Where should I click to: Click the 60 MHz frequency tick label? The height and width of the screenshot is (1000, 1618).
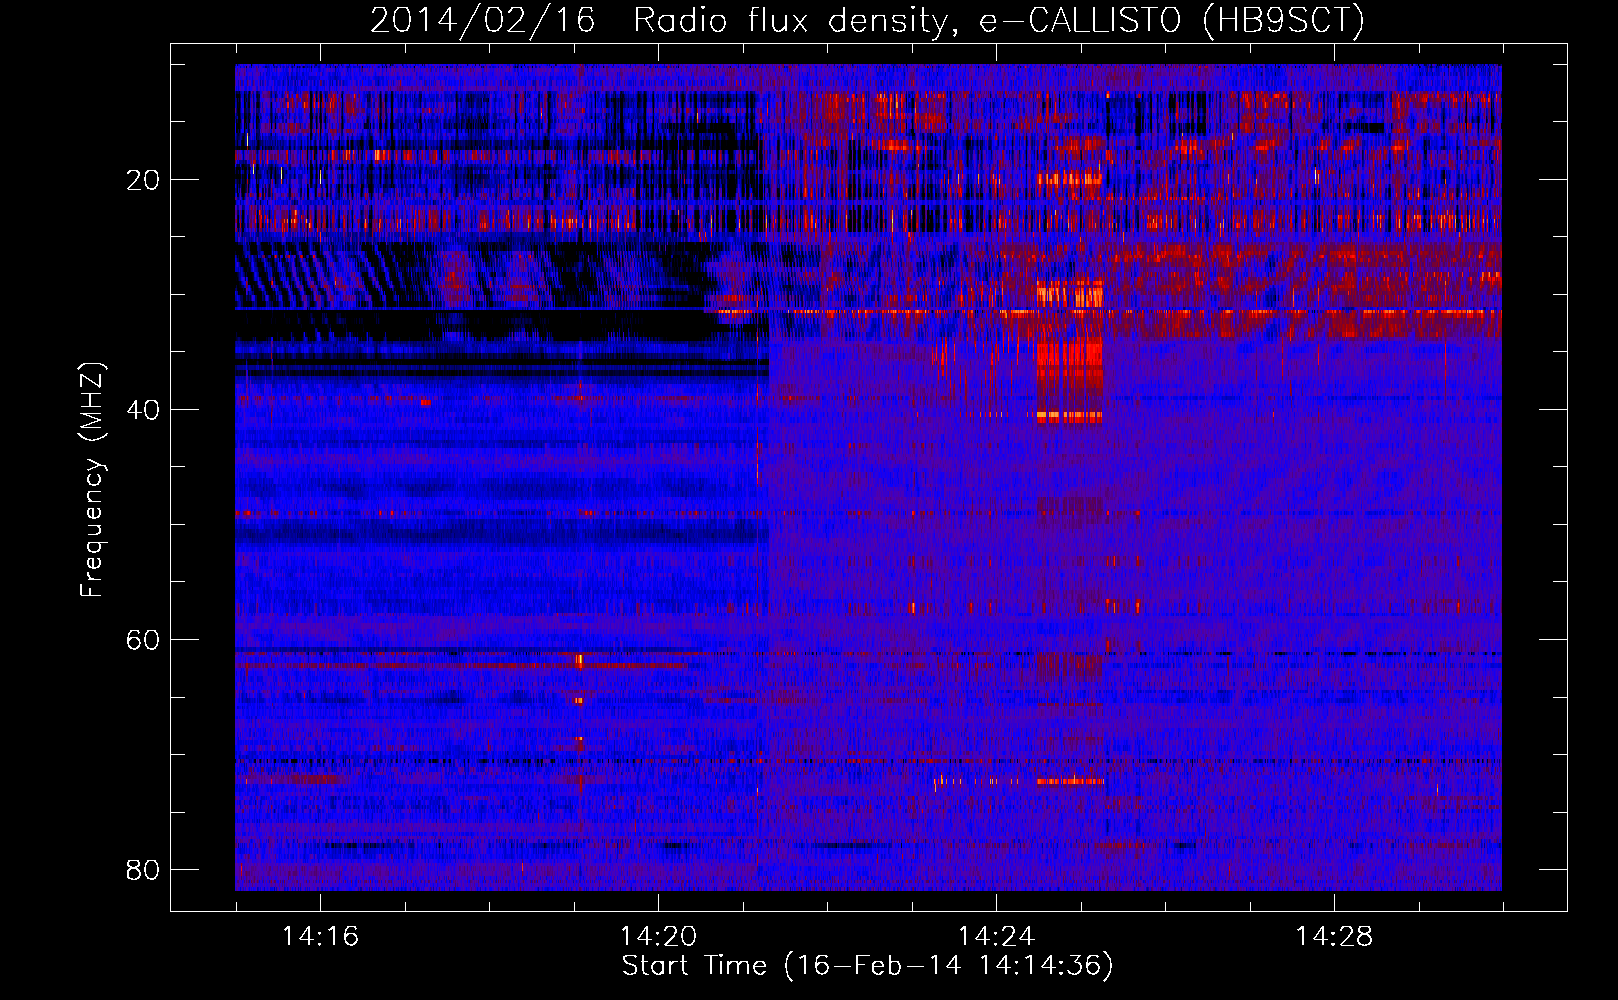click(x=143, y=640)
